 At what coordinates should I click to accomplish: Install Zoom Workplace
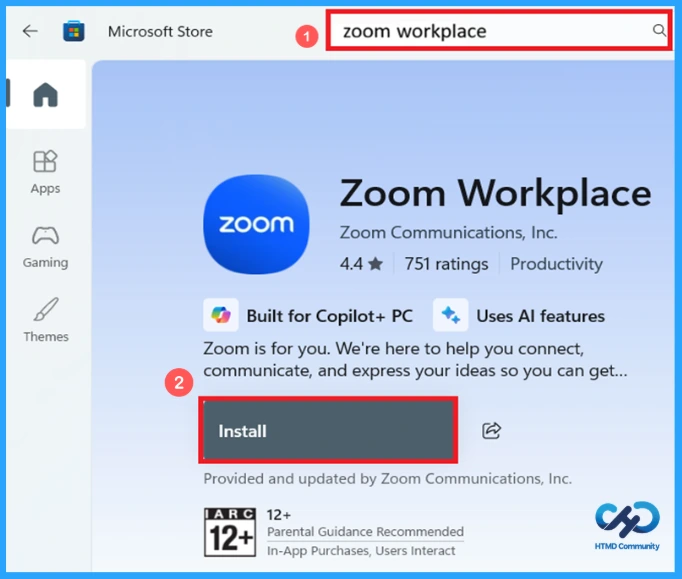pyautogui.click(x=328, y=430)
